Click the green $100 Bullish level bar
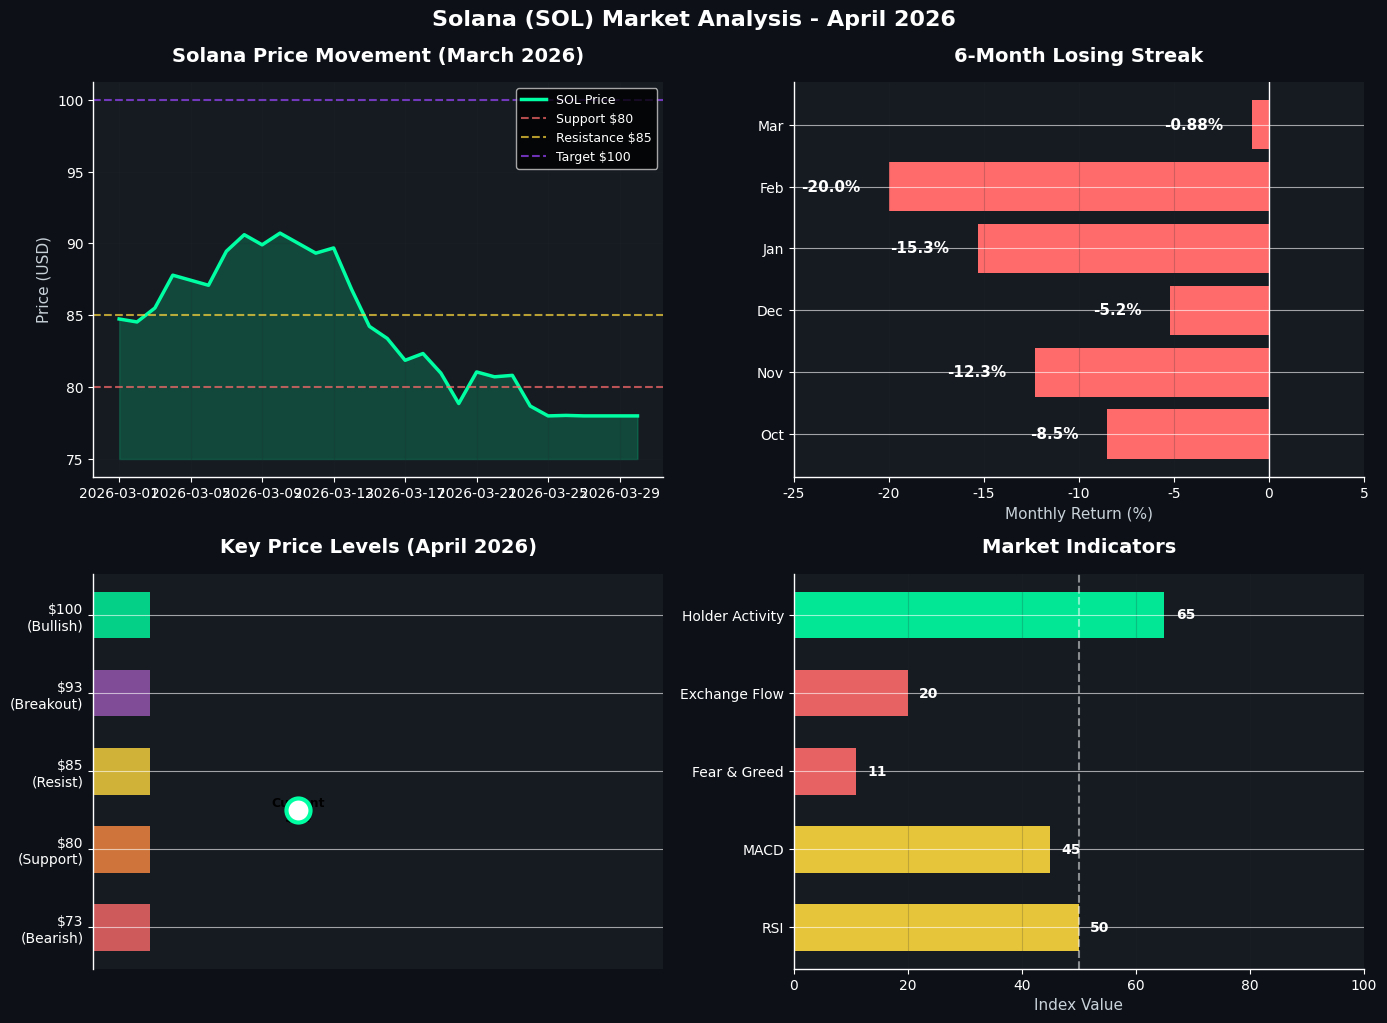This screenshot has height=1023, width=1387. tap(122, 615)
